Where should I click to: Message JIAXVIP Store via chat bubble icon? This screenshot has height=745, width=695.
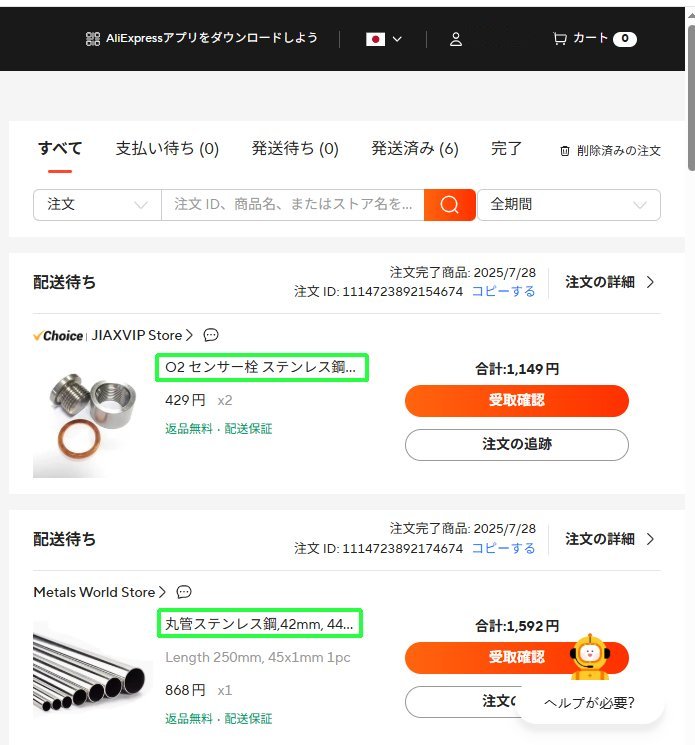[x=211, y=335]
